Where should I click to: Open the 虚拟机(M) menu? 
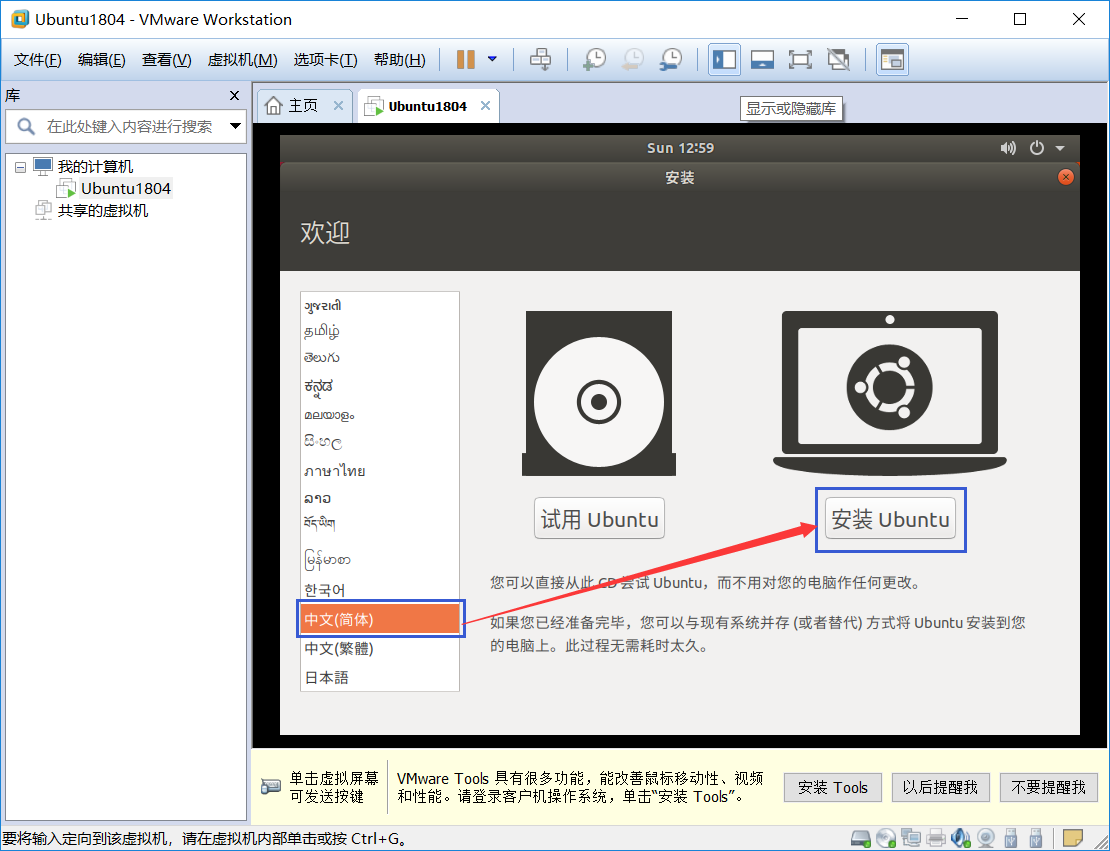pyautogui.click(x=242, y=59)
